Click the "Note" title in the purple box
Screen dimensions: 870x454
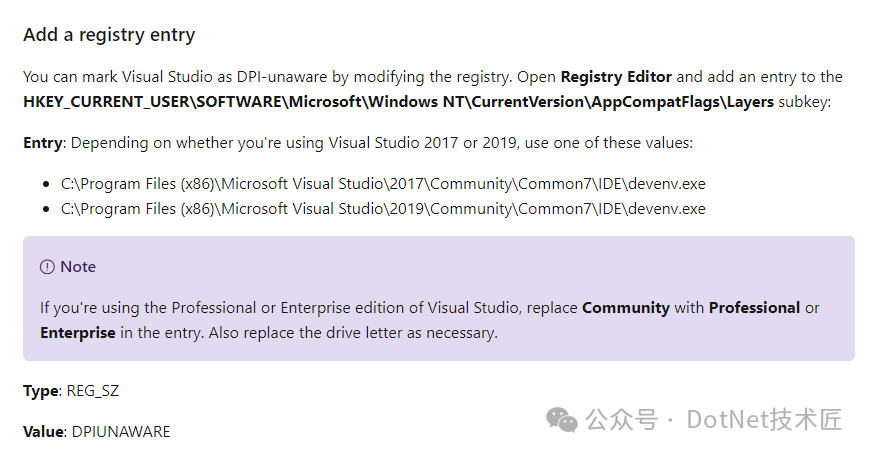[x=78, y=267]
